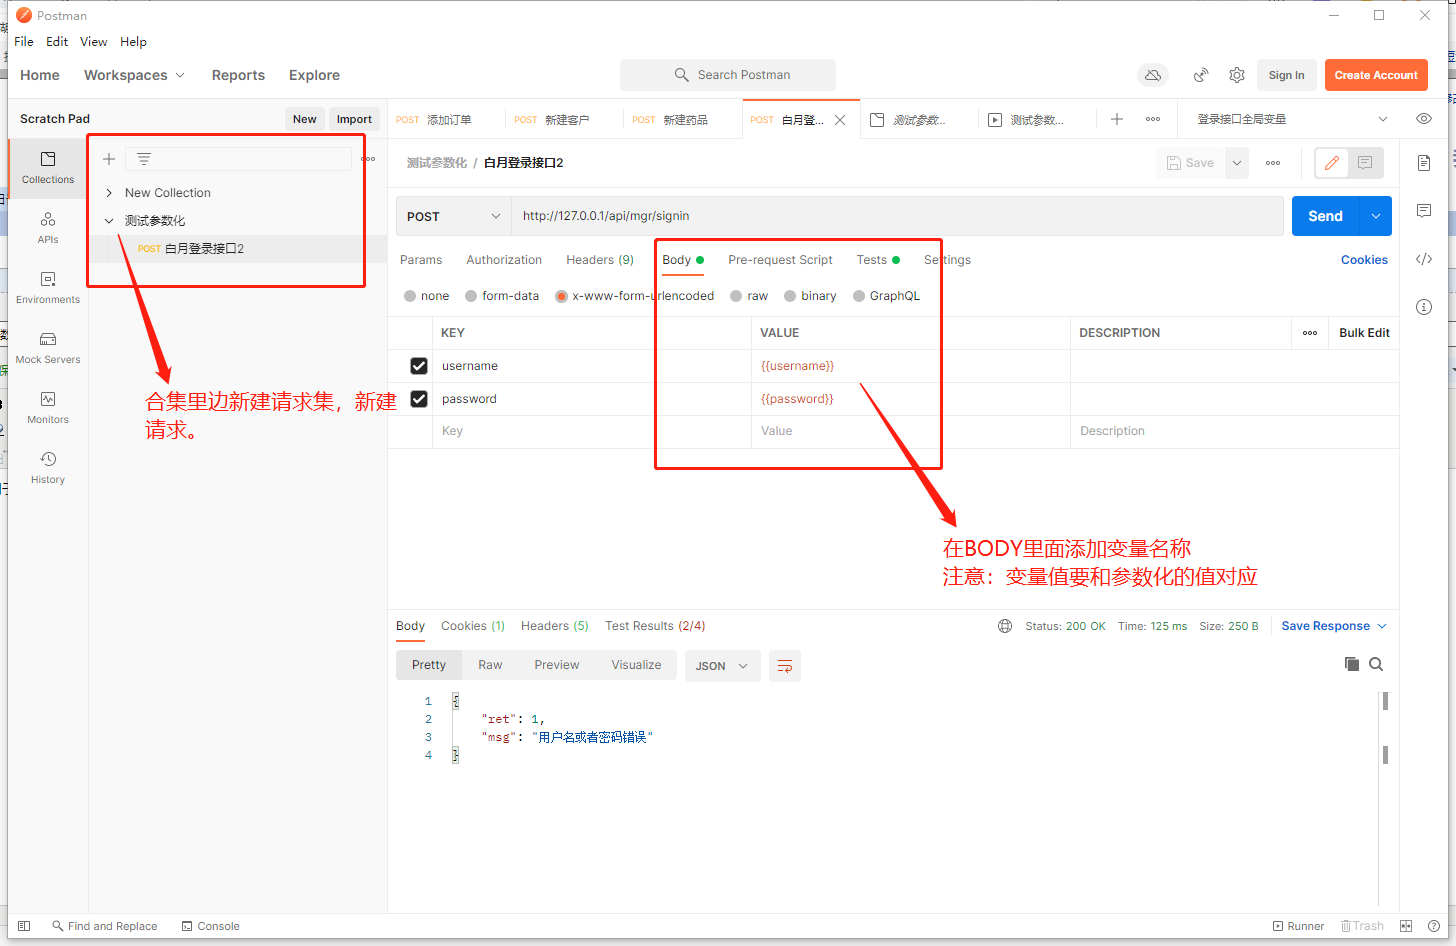Viewport: 1456px width, 946px height.
Task: Open the comments icon in right sidebar
Action: [1424, 211]
